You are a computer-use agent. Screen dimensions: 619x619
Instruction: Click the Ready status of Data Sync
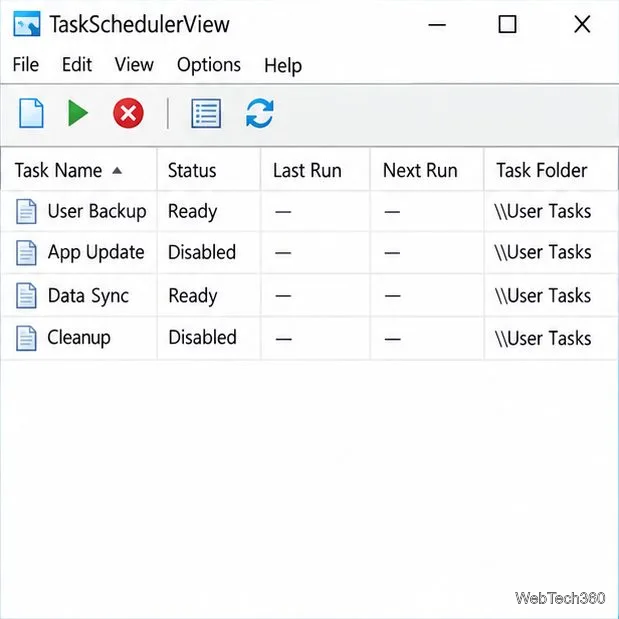(x=193, y=296)
